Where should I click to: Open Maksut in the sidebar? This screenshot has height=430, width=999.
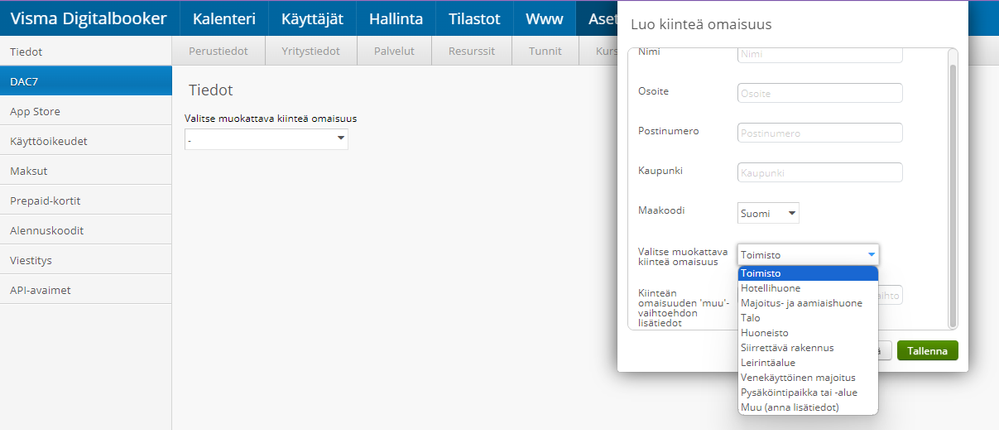[86, 171]
